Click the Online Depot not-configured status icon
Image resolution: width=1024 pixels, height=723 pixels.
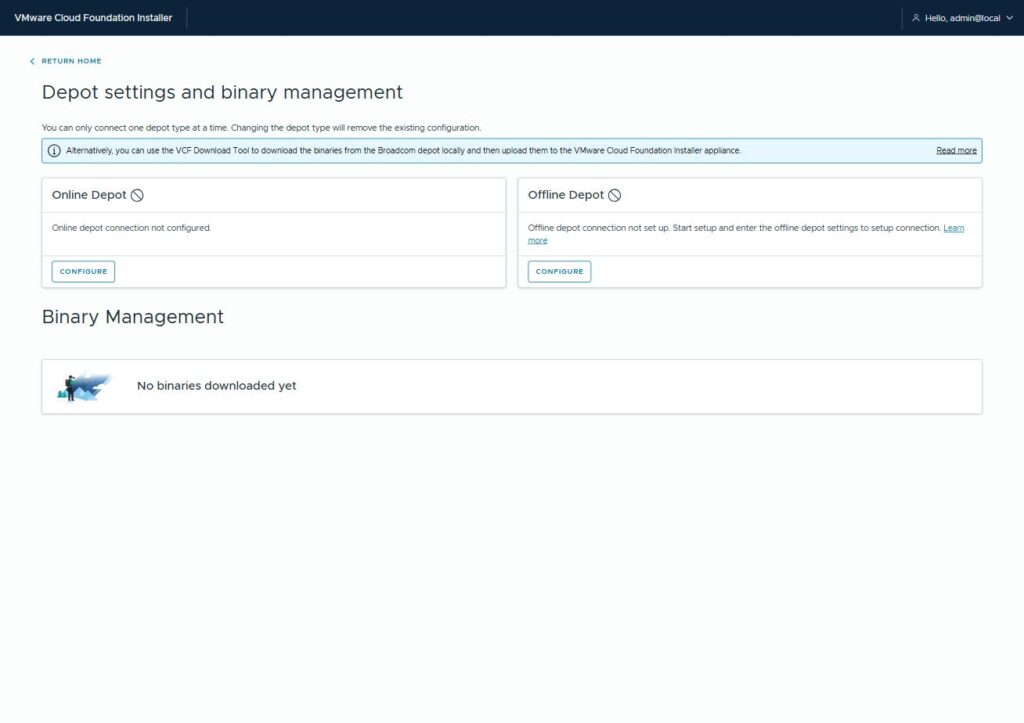(137, 195)
